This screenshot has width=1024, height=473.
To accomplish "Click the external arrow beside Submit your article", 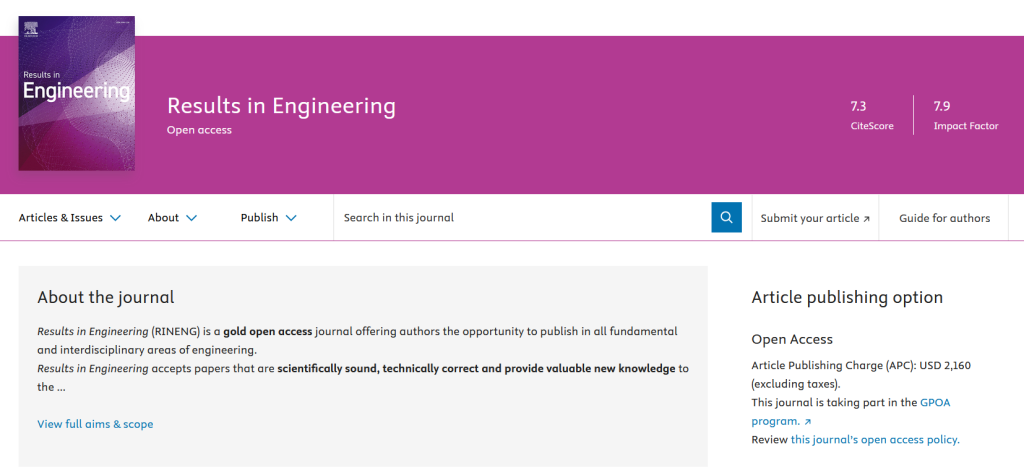I will 866,218.
